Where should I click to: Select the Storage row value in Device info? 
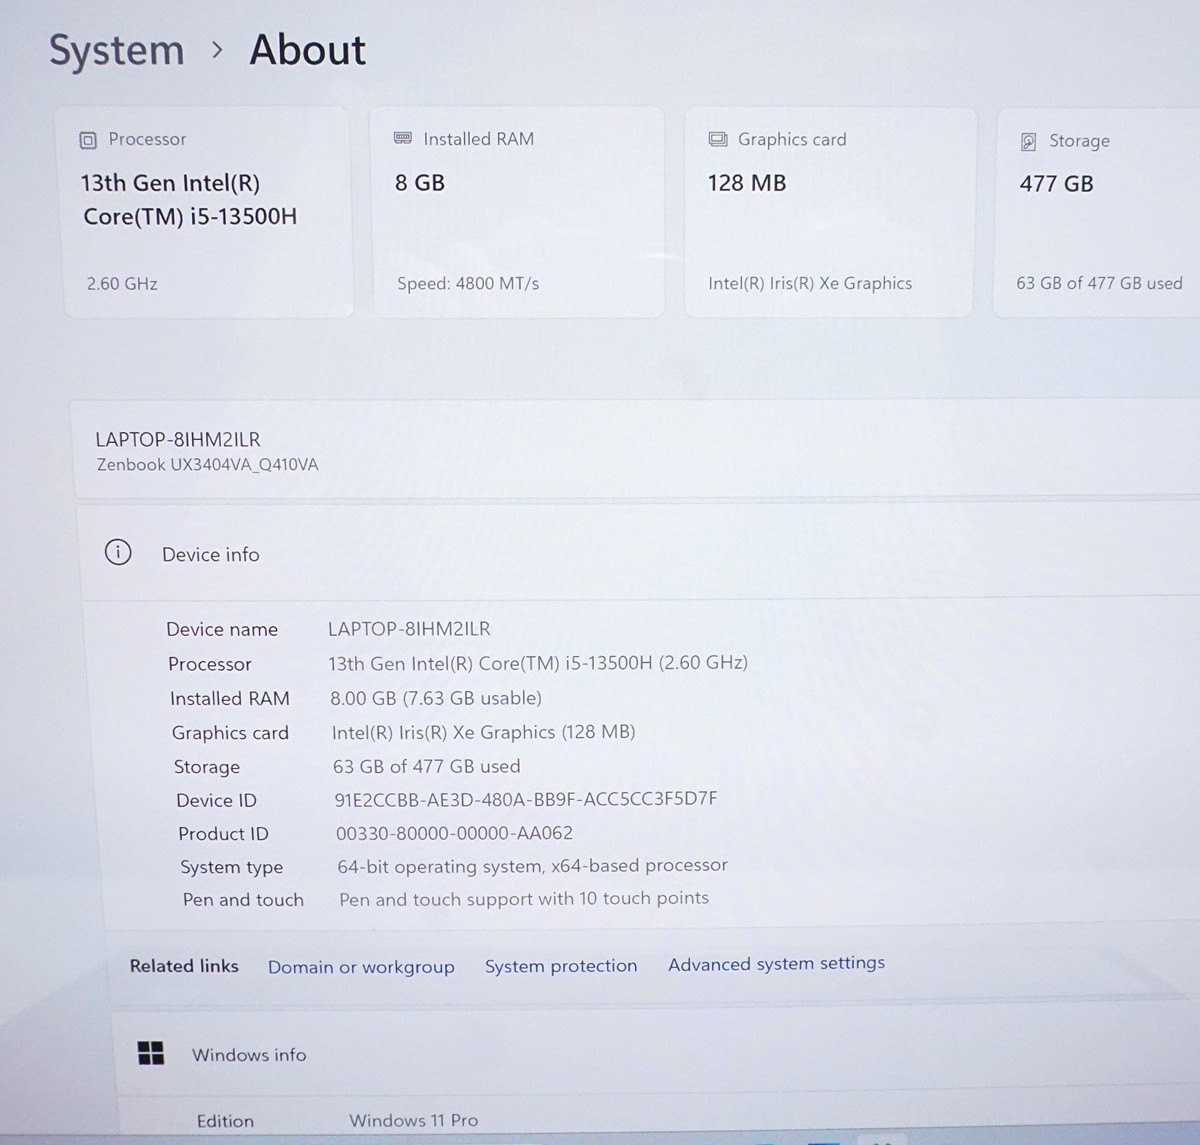point(427,766)
